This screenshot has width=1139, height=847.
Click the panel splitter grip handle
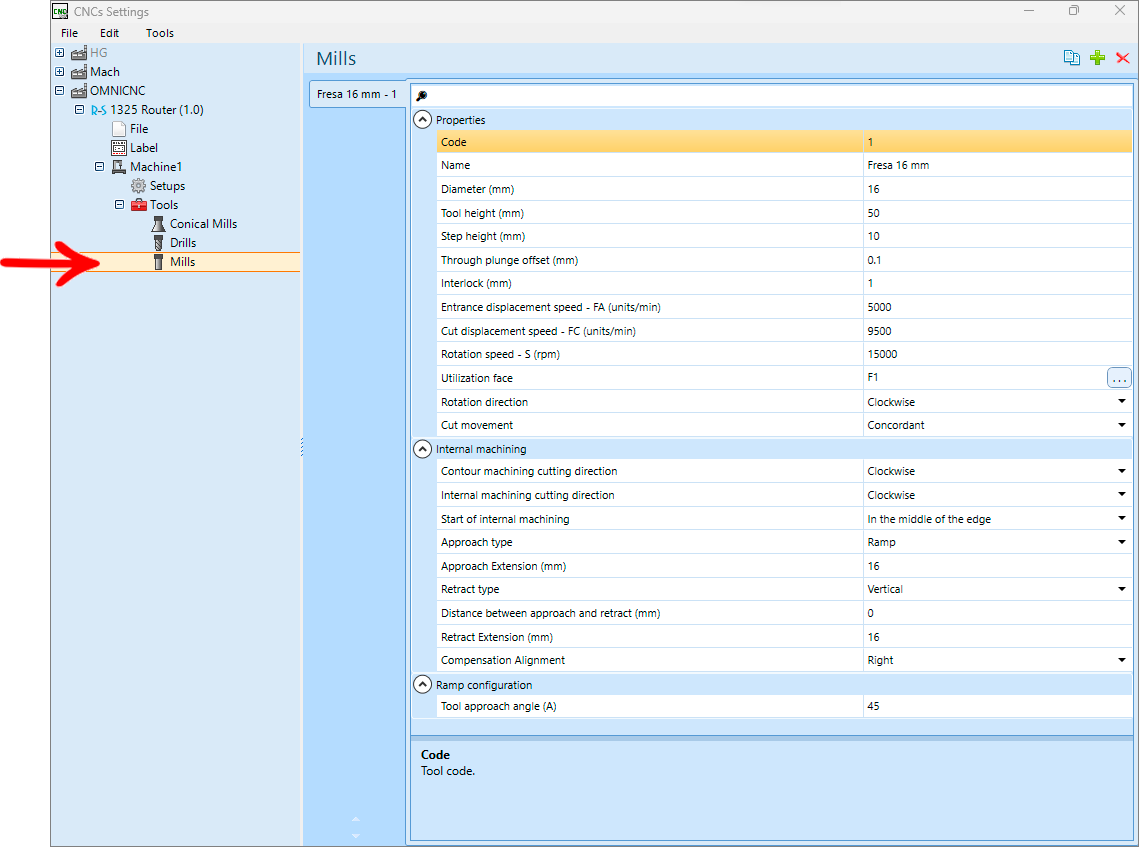[x=302, y=447]
